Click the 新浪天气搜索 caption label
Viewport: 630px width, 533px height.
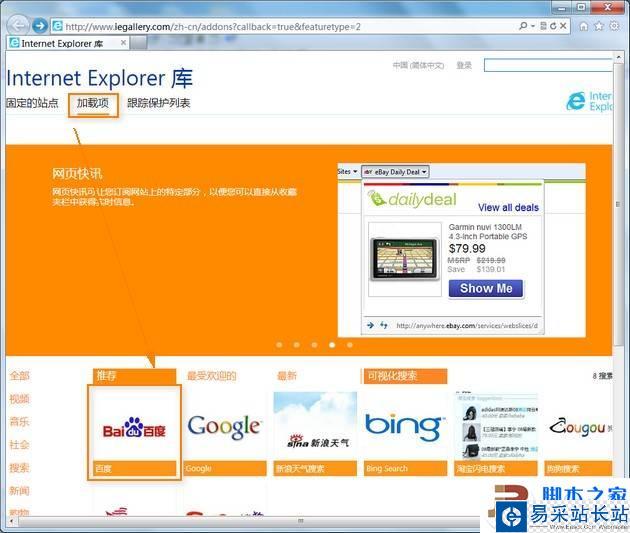[x=315, y=468]
